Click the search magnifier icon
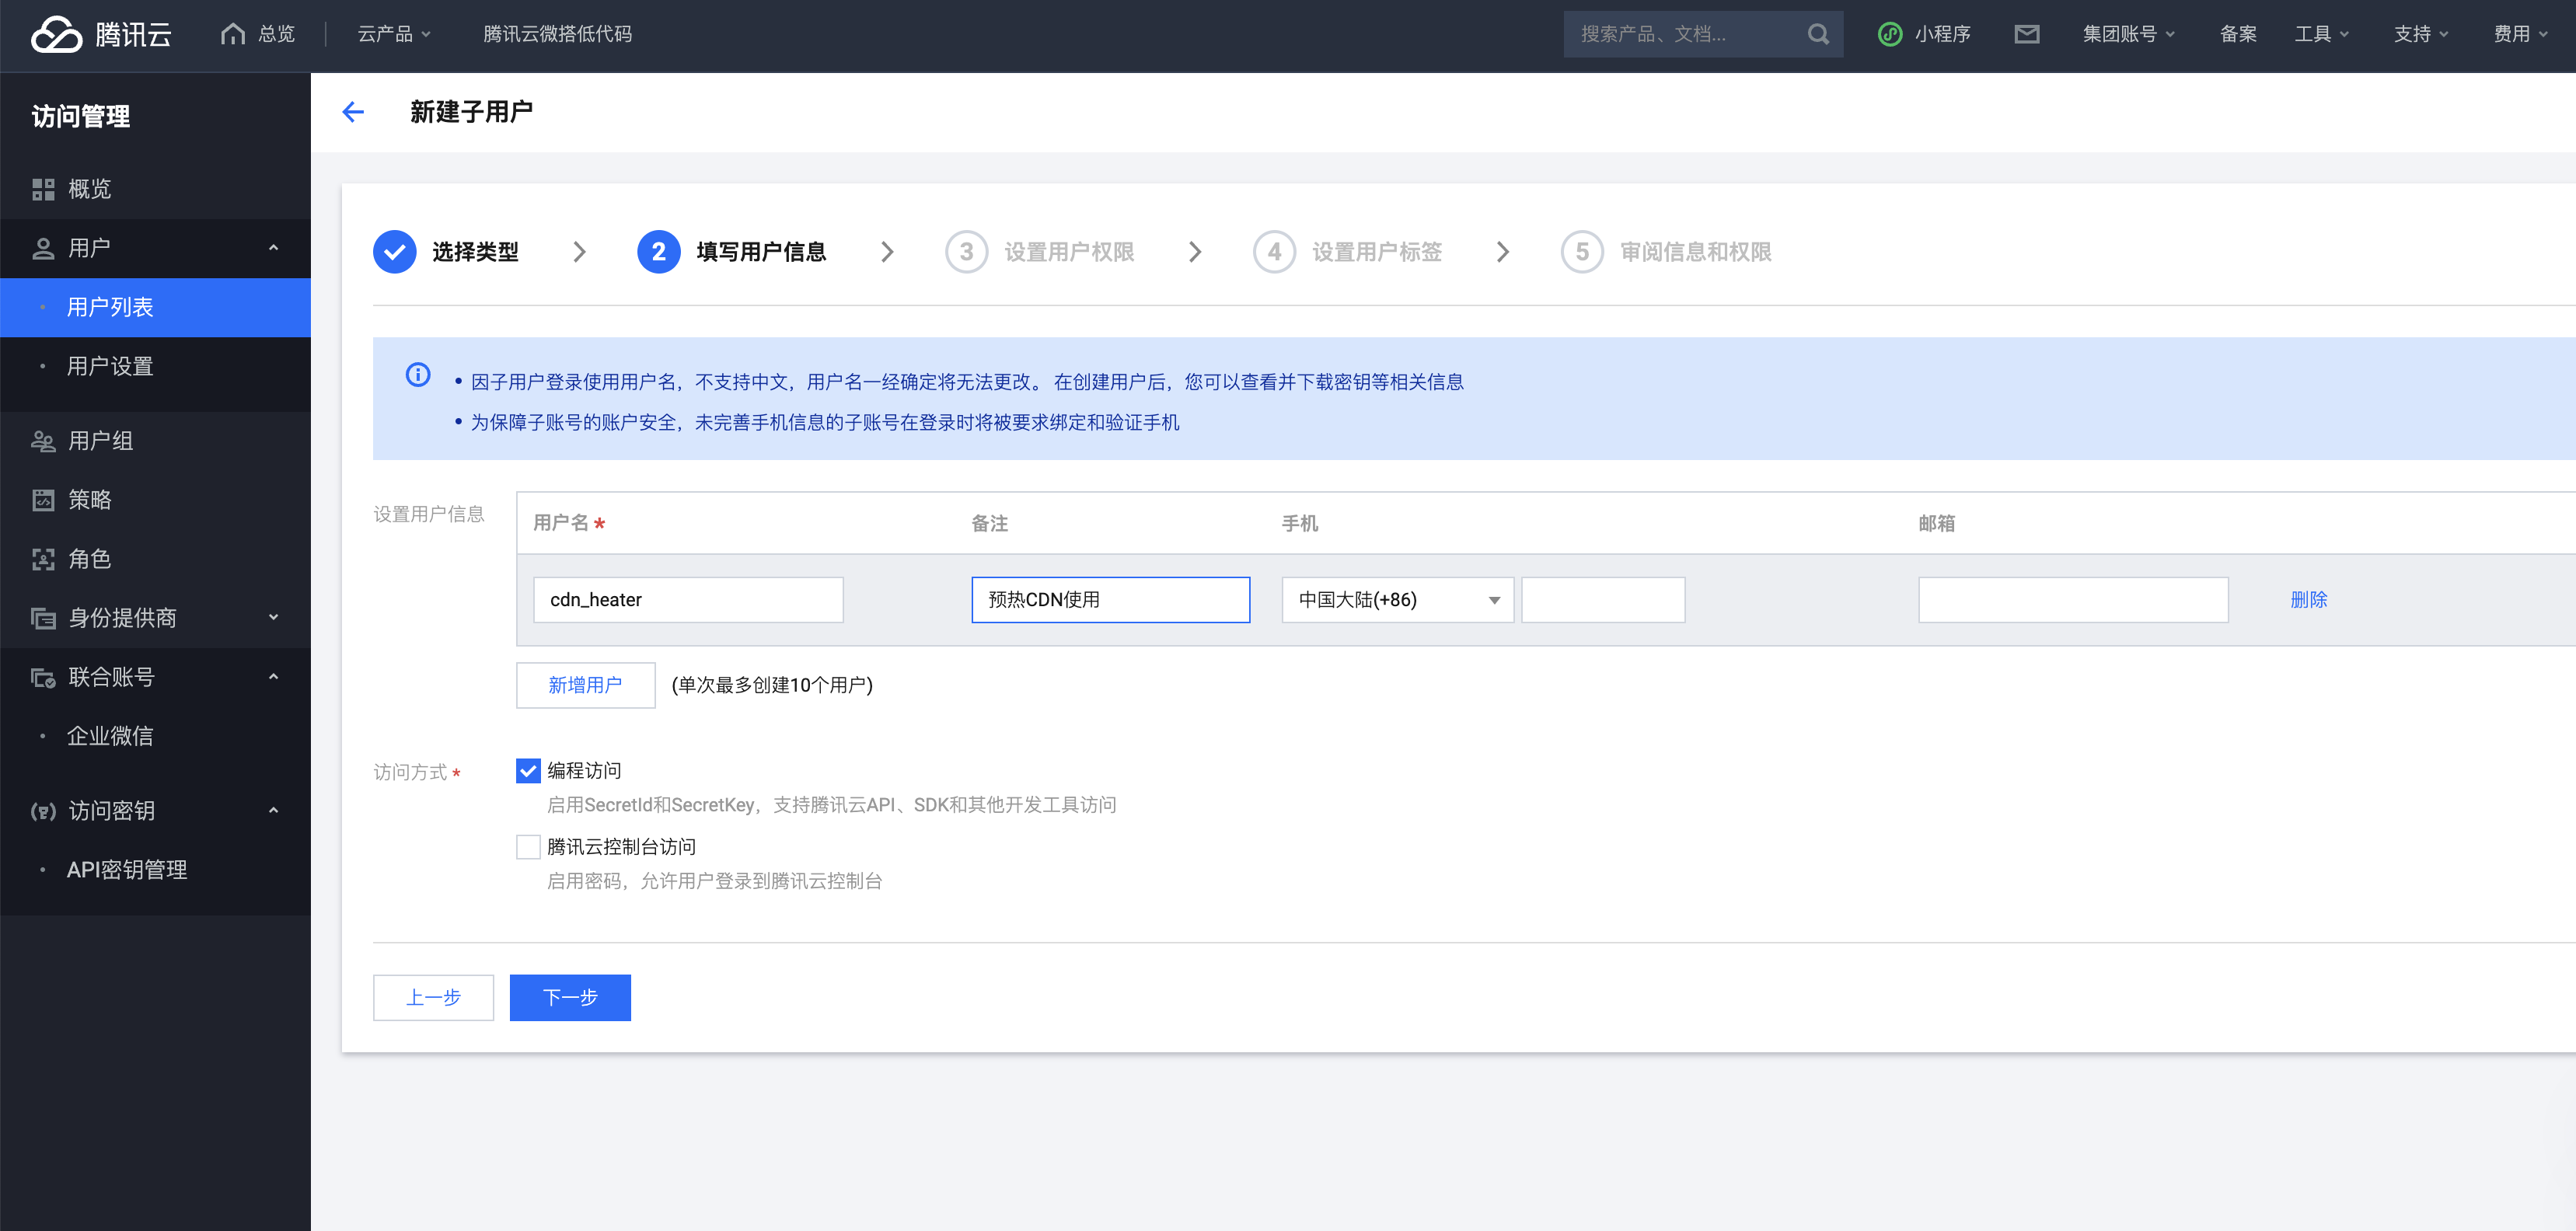Screen dimensions: 2576x1231 [x=1818, y=34]
